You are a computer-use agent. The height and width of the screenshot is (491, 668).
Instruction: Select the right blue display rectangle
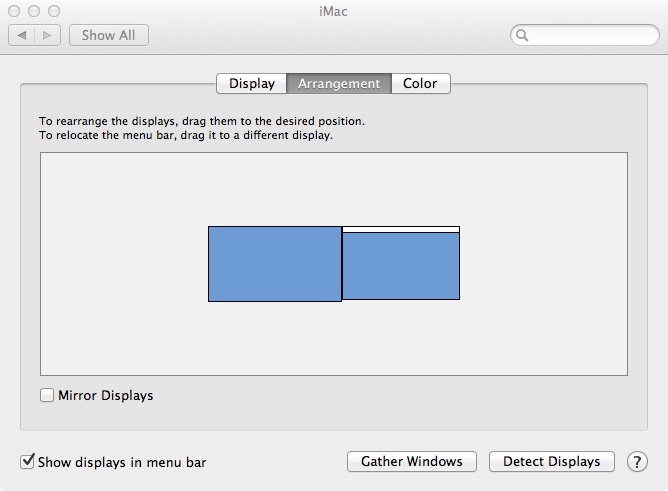click(x=400, y=266)
